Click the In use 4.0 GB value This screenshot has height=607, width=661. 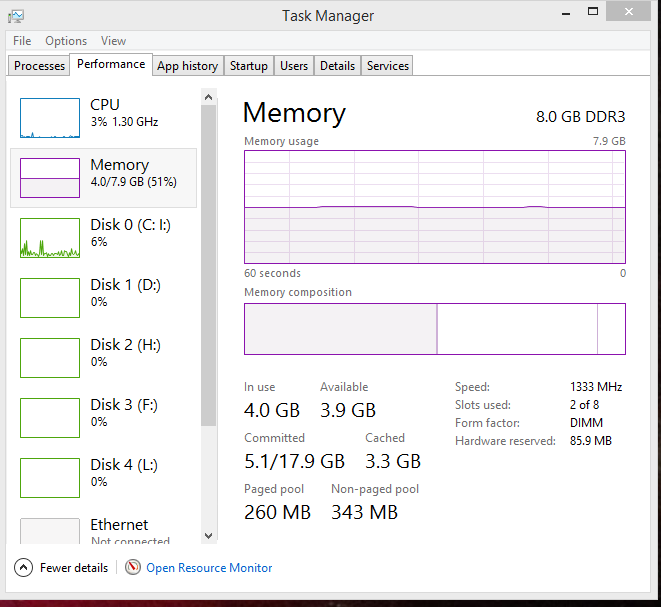(272, 410)
